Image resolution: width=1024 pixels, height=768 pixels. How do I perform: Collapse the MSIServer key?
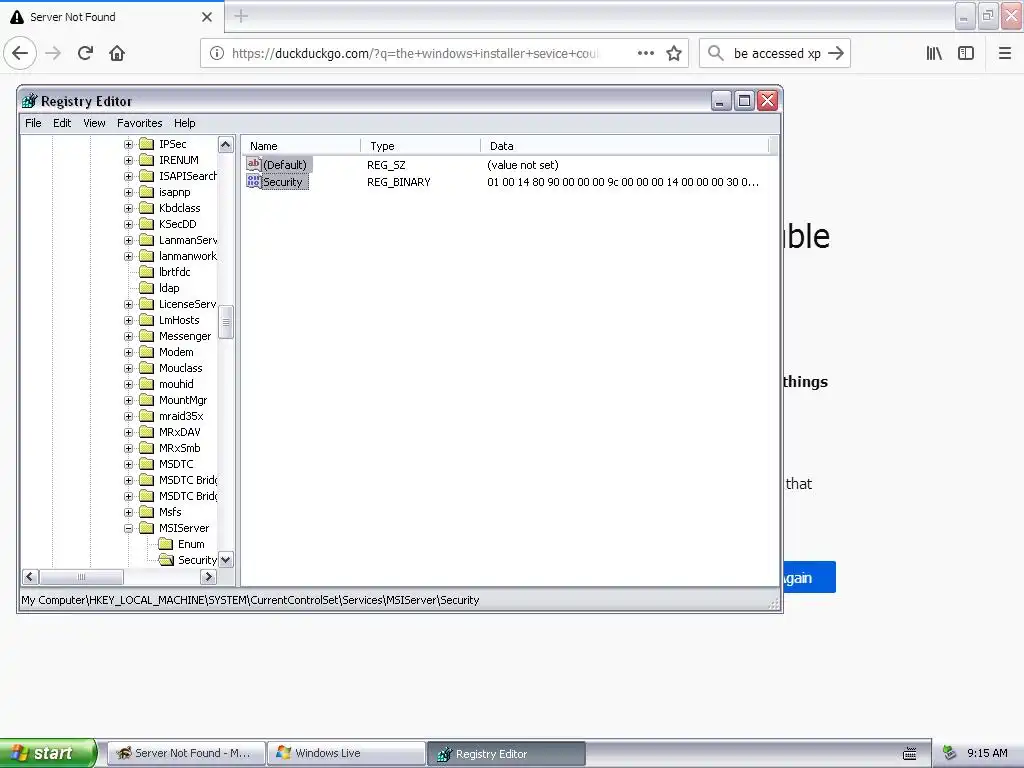coord(129,528)
